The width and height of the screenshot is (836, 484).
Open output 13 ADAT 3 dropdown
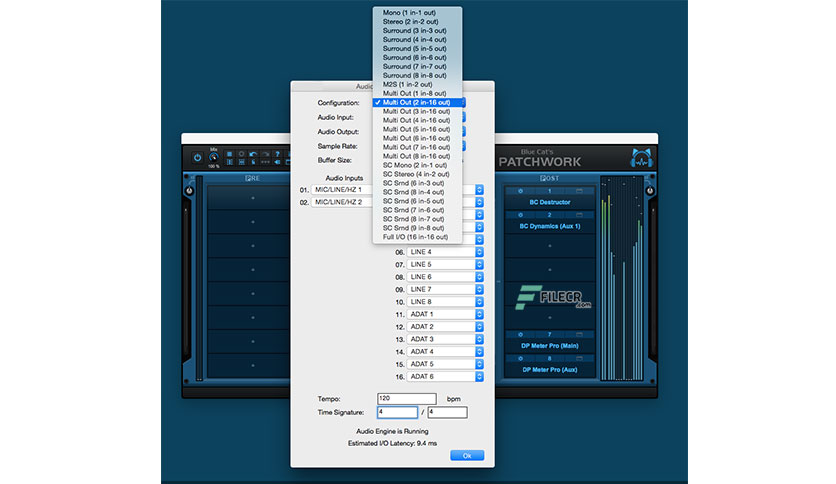pyautogui.click(x=445, y=339)
